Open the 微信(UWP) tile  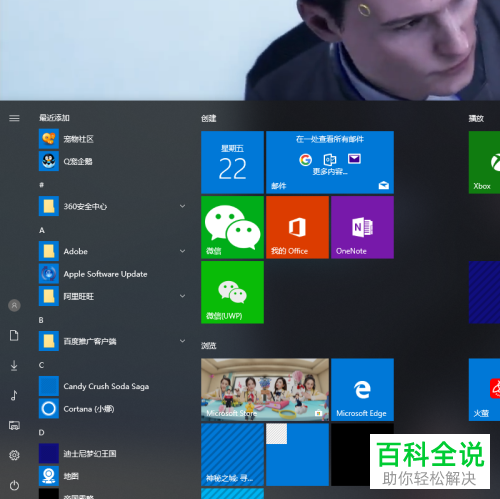(232, 292)
